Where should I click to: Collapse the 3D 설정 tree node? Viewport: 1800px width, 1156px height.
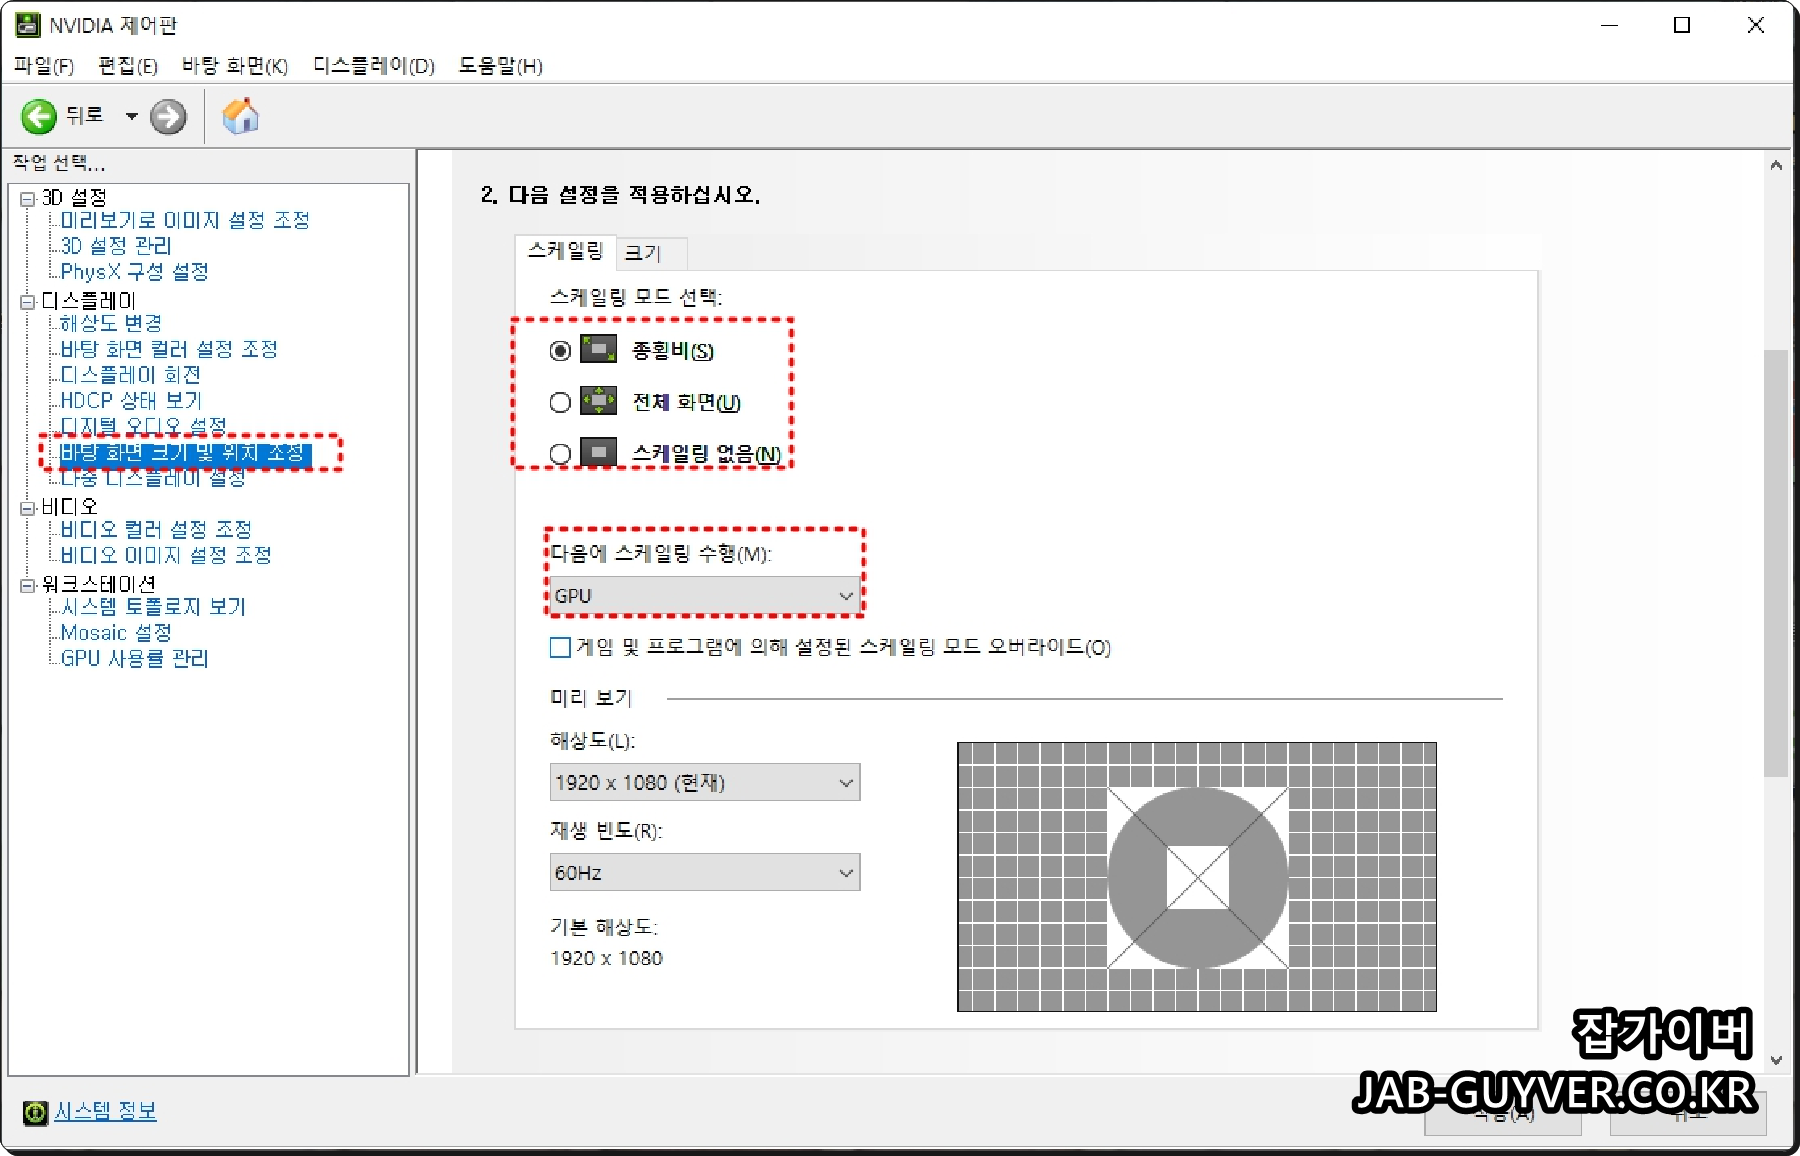point(27,198)
